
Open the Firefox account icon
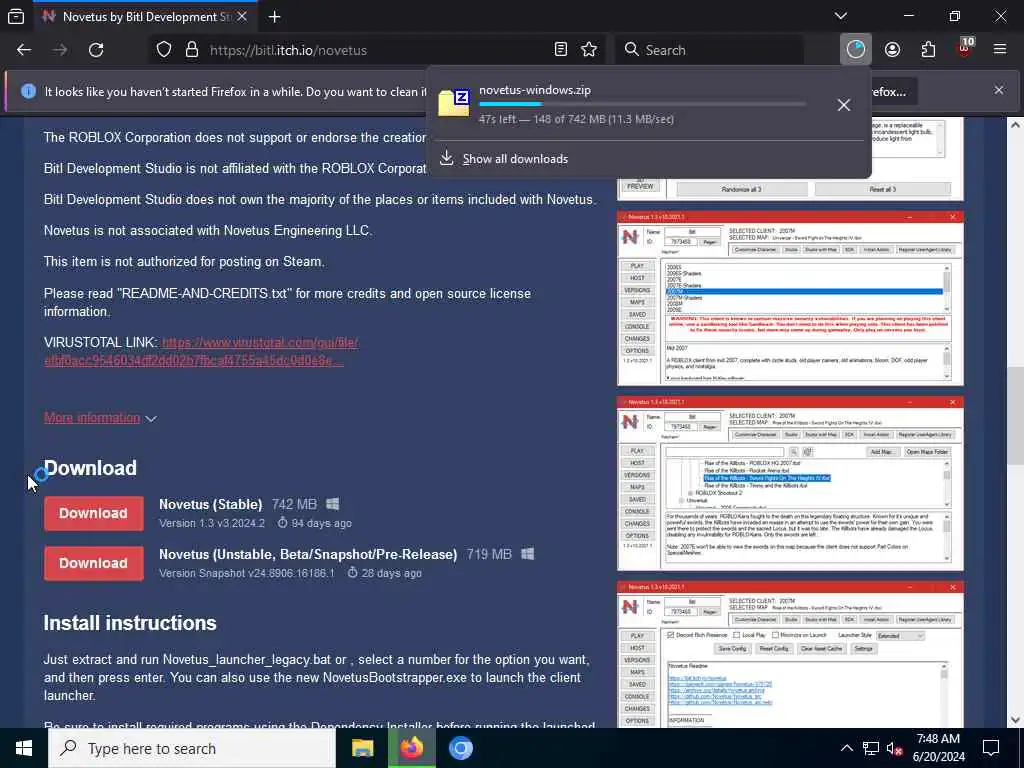point(892,50)
